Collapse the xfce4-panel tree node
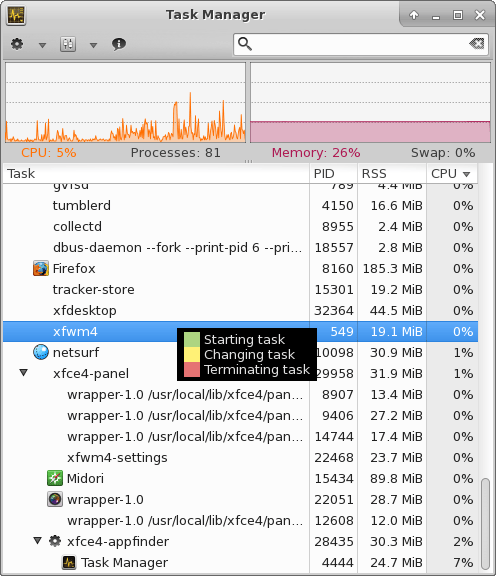 24,373
